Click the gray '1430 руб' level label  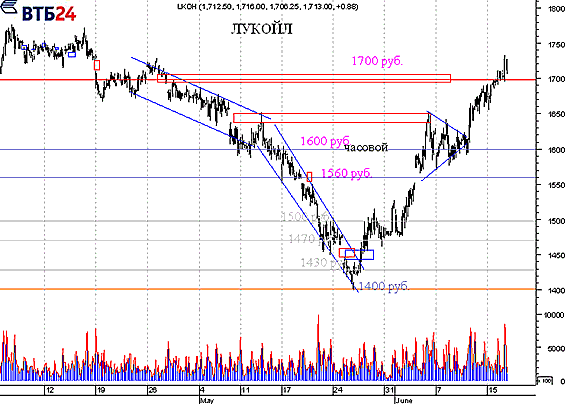click(x=321, y=262)
